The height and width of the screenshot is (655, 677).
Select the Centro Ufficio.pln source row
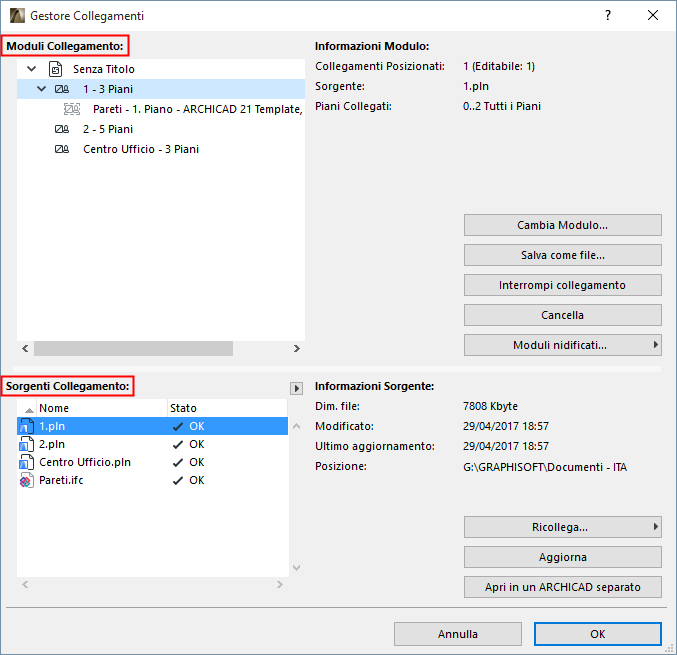(152, 462)
